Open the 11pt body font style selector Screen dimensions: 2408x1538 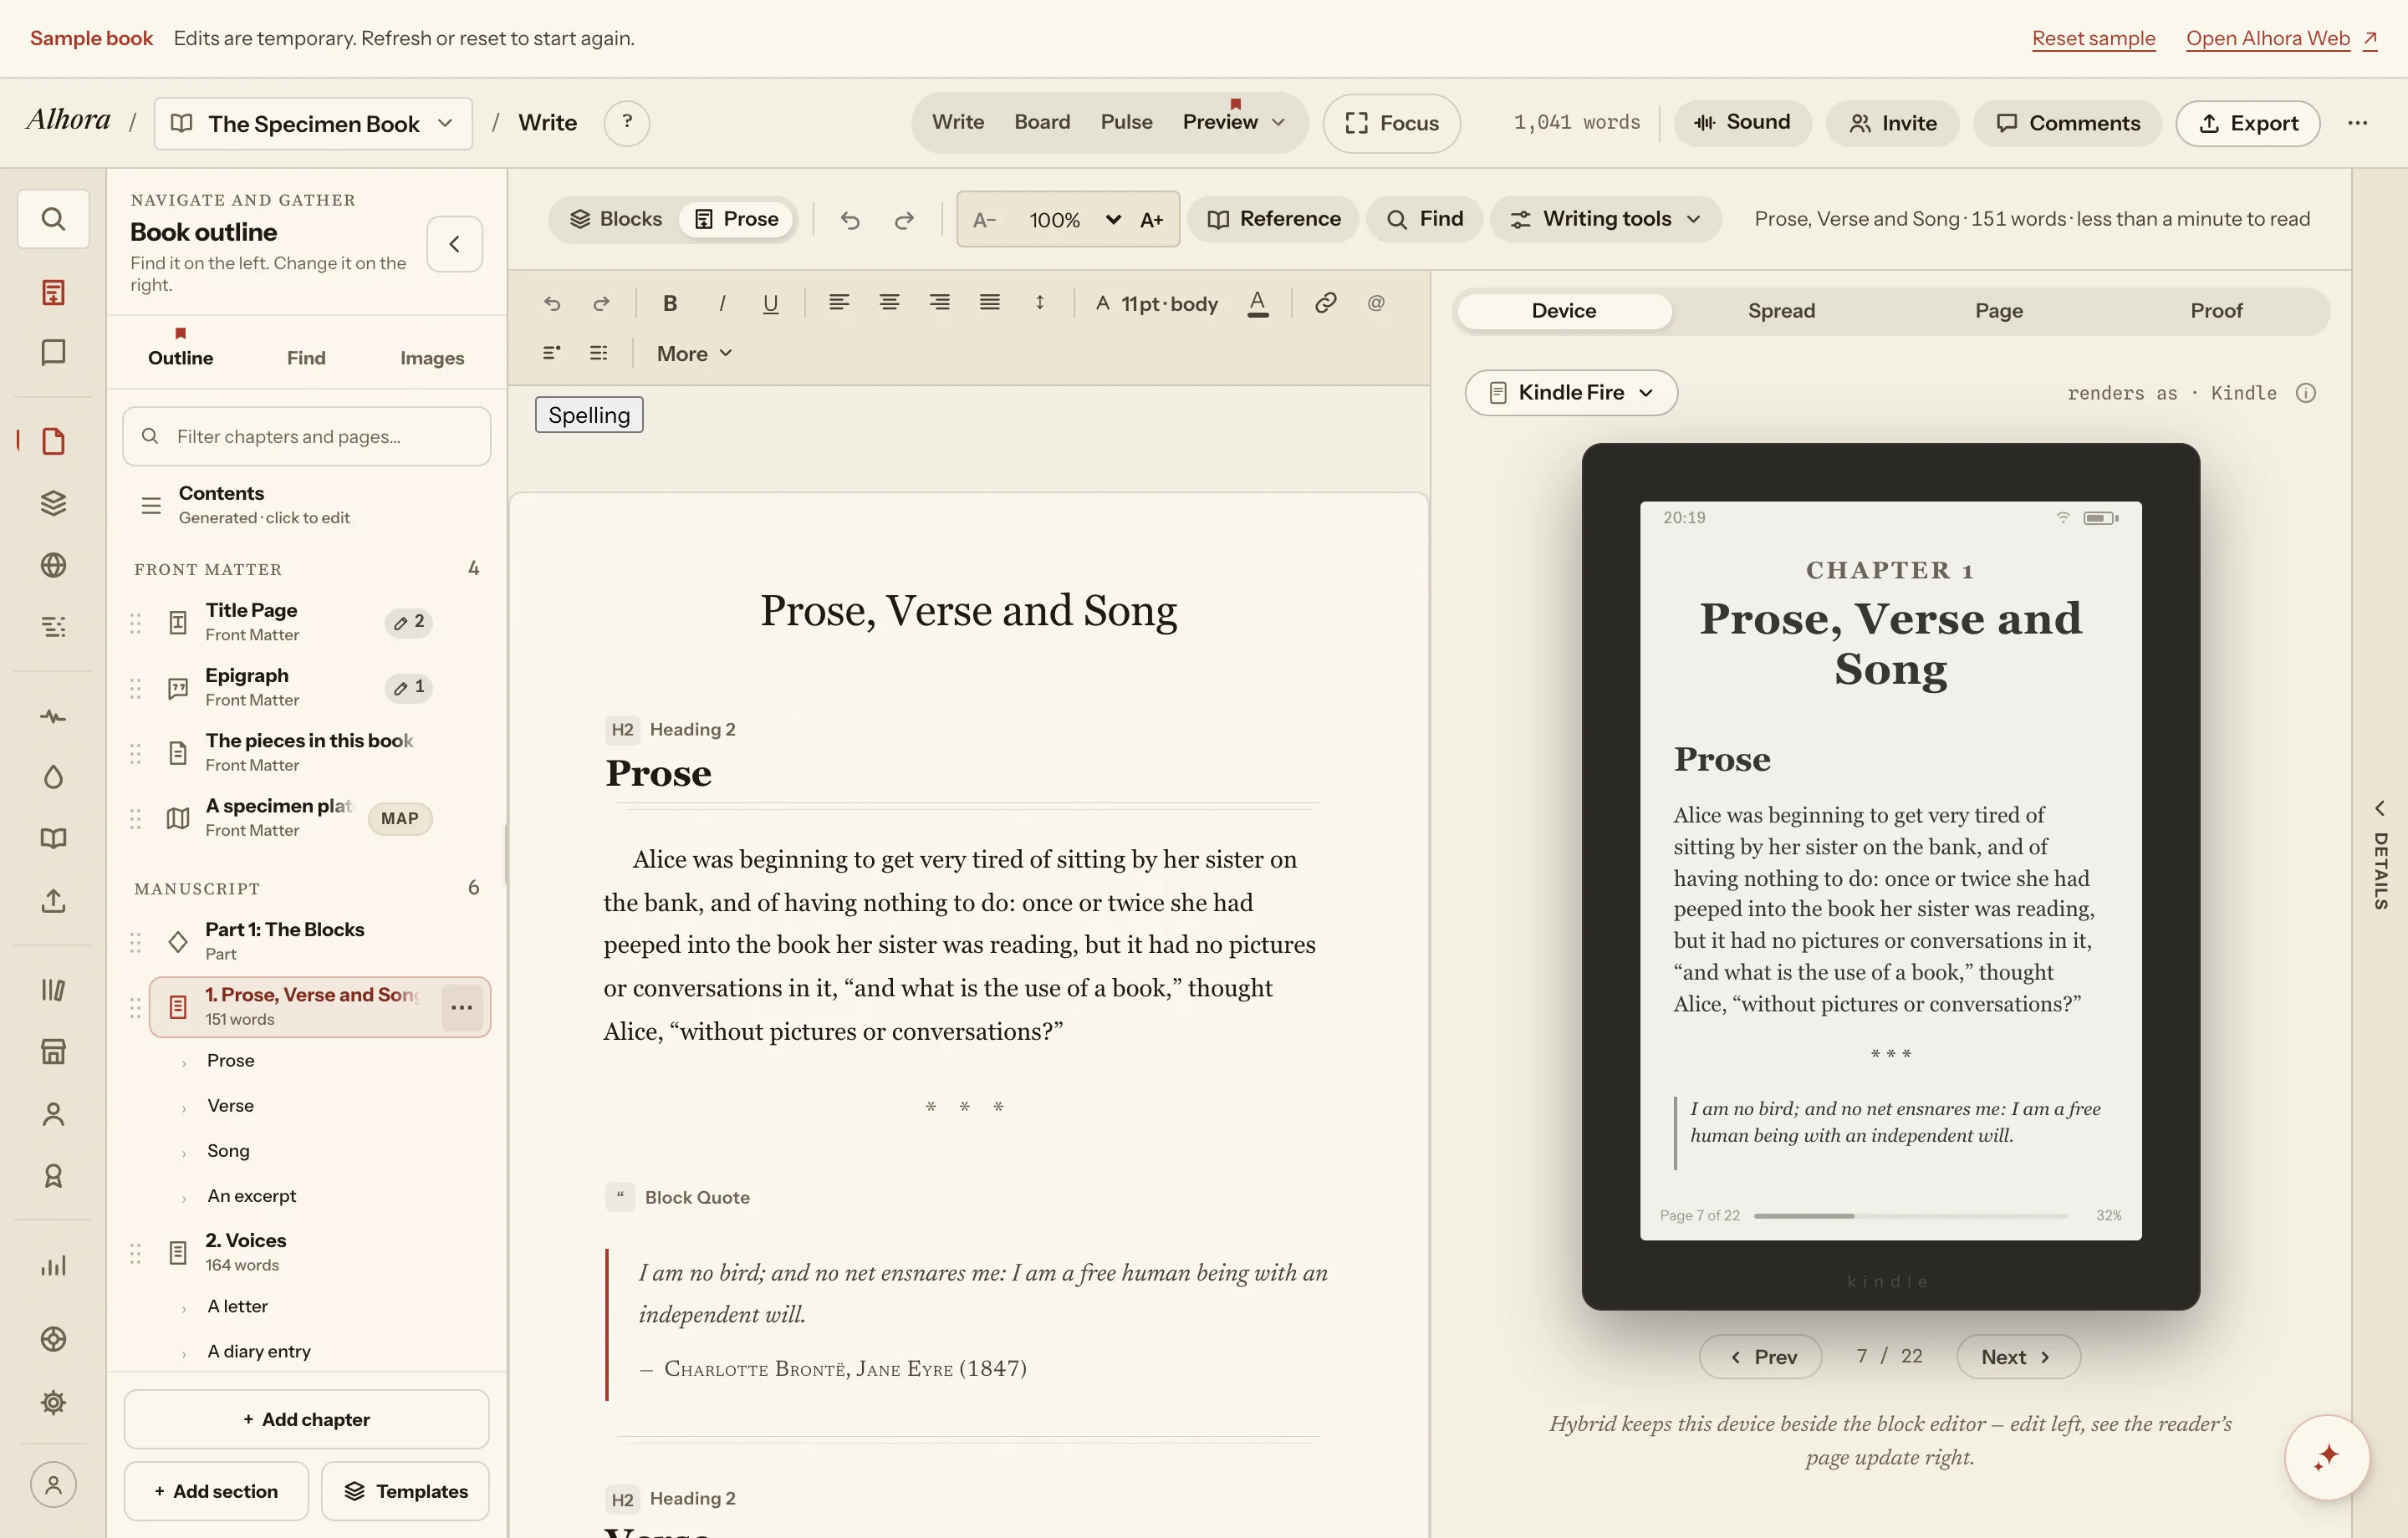tap(1157, 303)
